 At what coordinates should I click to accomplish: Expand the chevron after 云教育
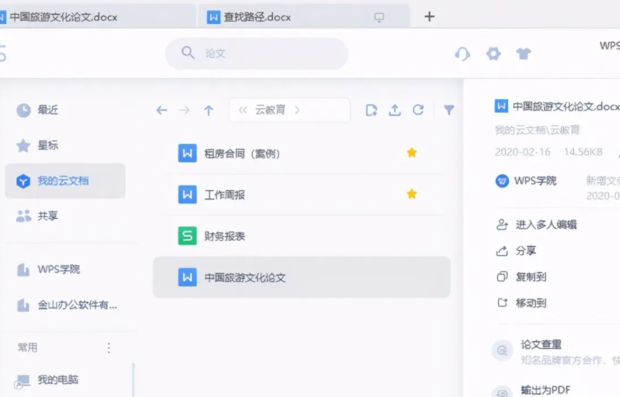pyautogui.click(x=297, y=110)
